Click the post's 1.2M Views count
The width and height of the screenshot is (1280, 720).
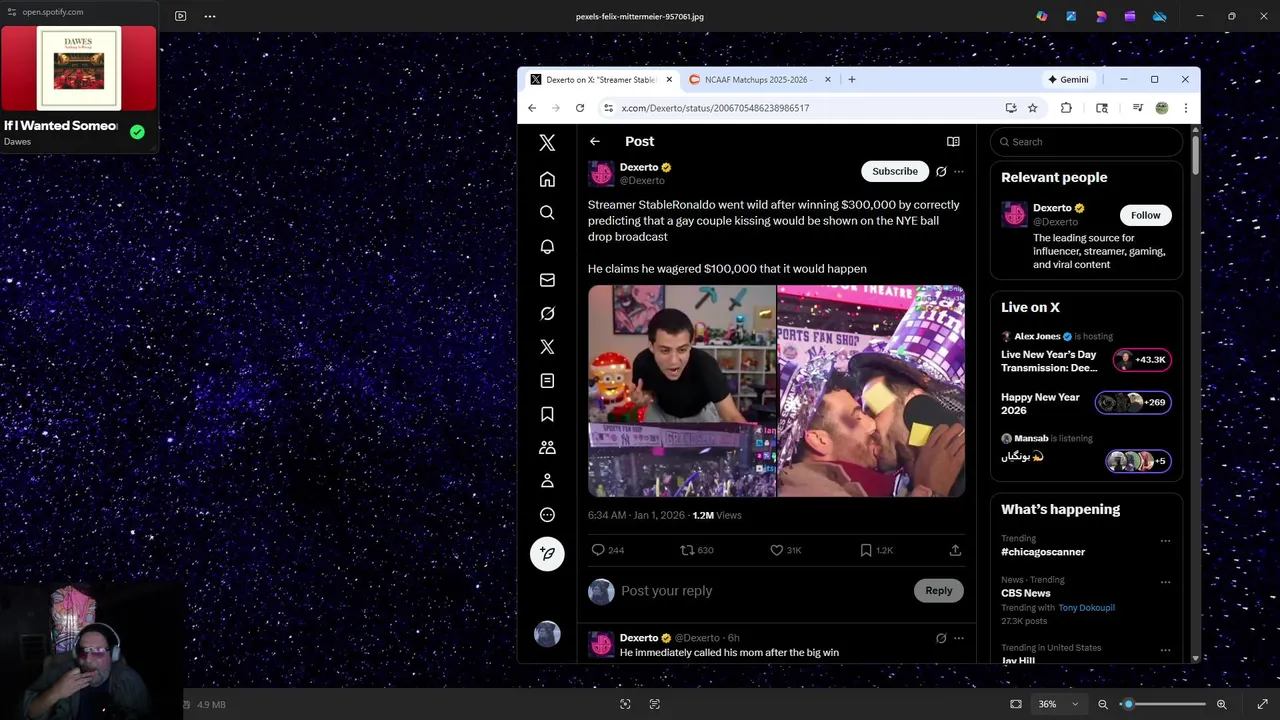click(717, 515)
